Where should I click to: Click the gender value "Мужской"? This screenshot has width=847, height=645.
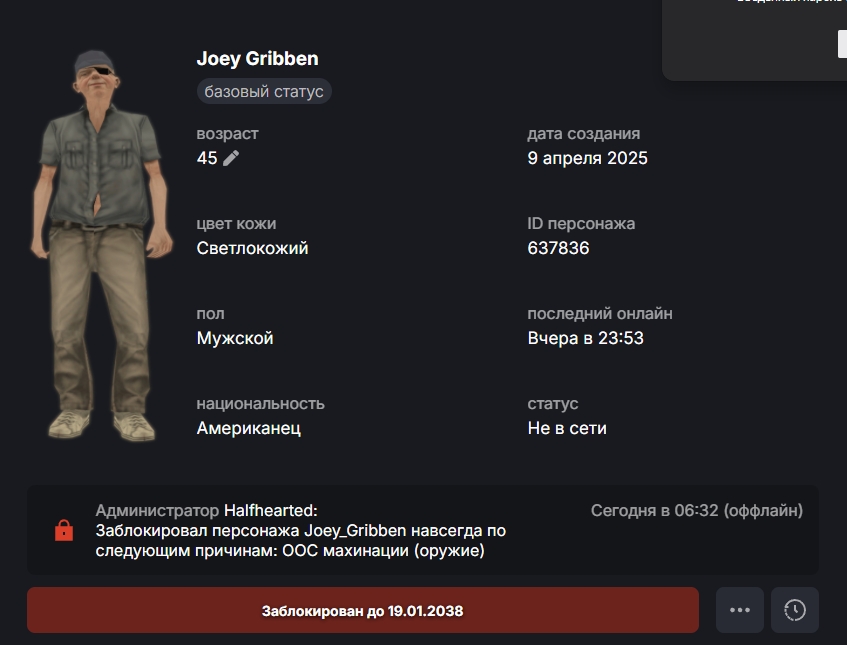[x=235, y=338]
